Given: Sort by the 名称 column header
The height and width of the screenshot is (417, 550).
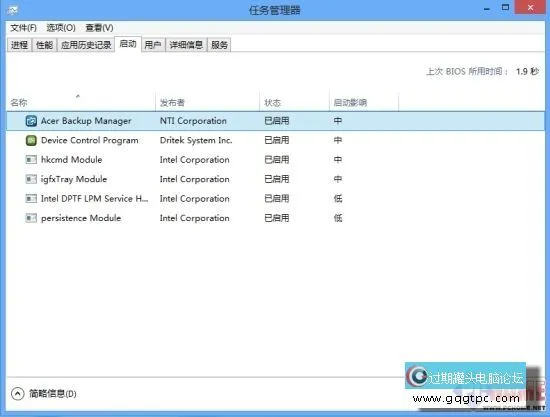Looking at the screenshot, I should click(x=81, y=102).
